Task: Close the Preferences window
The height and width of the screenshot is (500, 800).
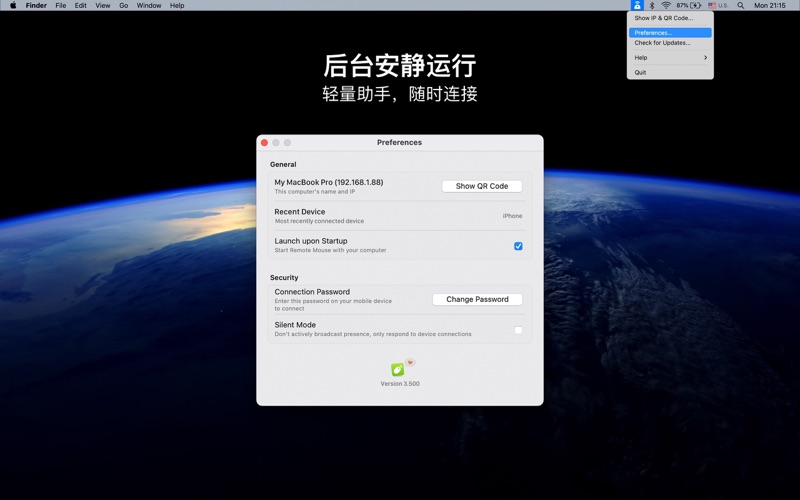Action: pyautogui.click(x=265, y=143)
